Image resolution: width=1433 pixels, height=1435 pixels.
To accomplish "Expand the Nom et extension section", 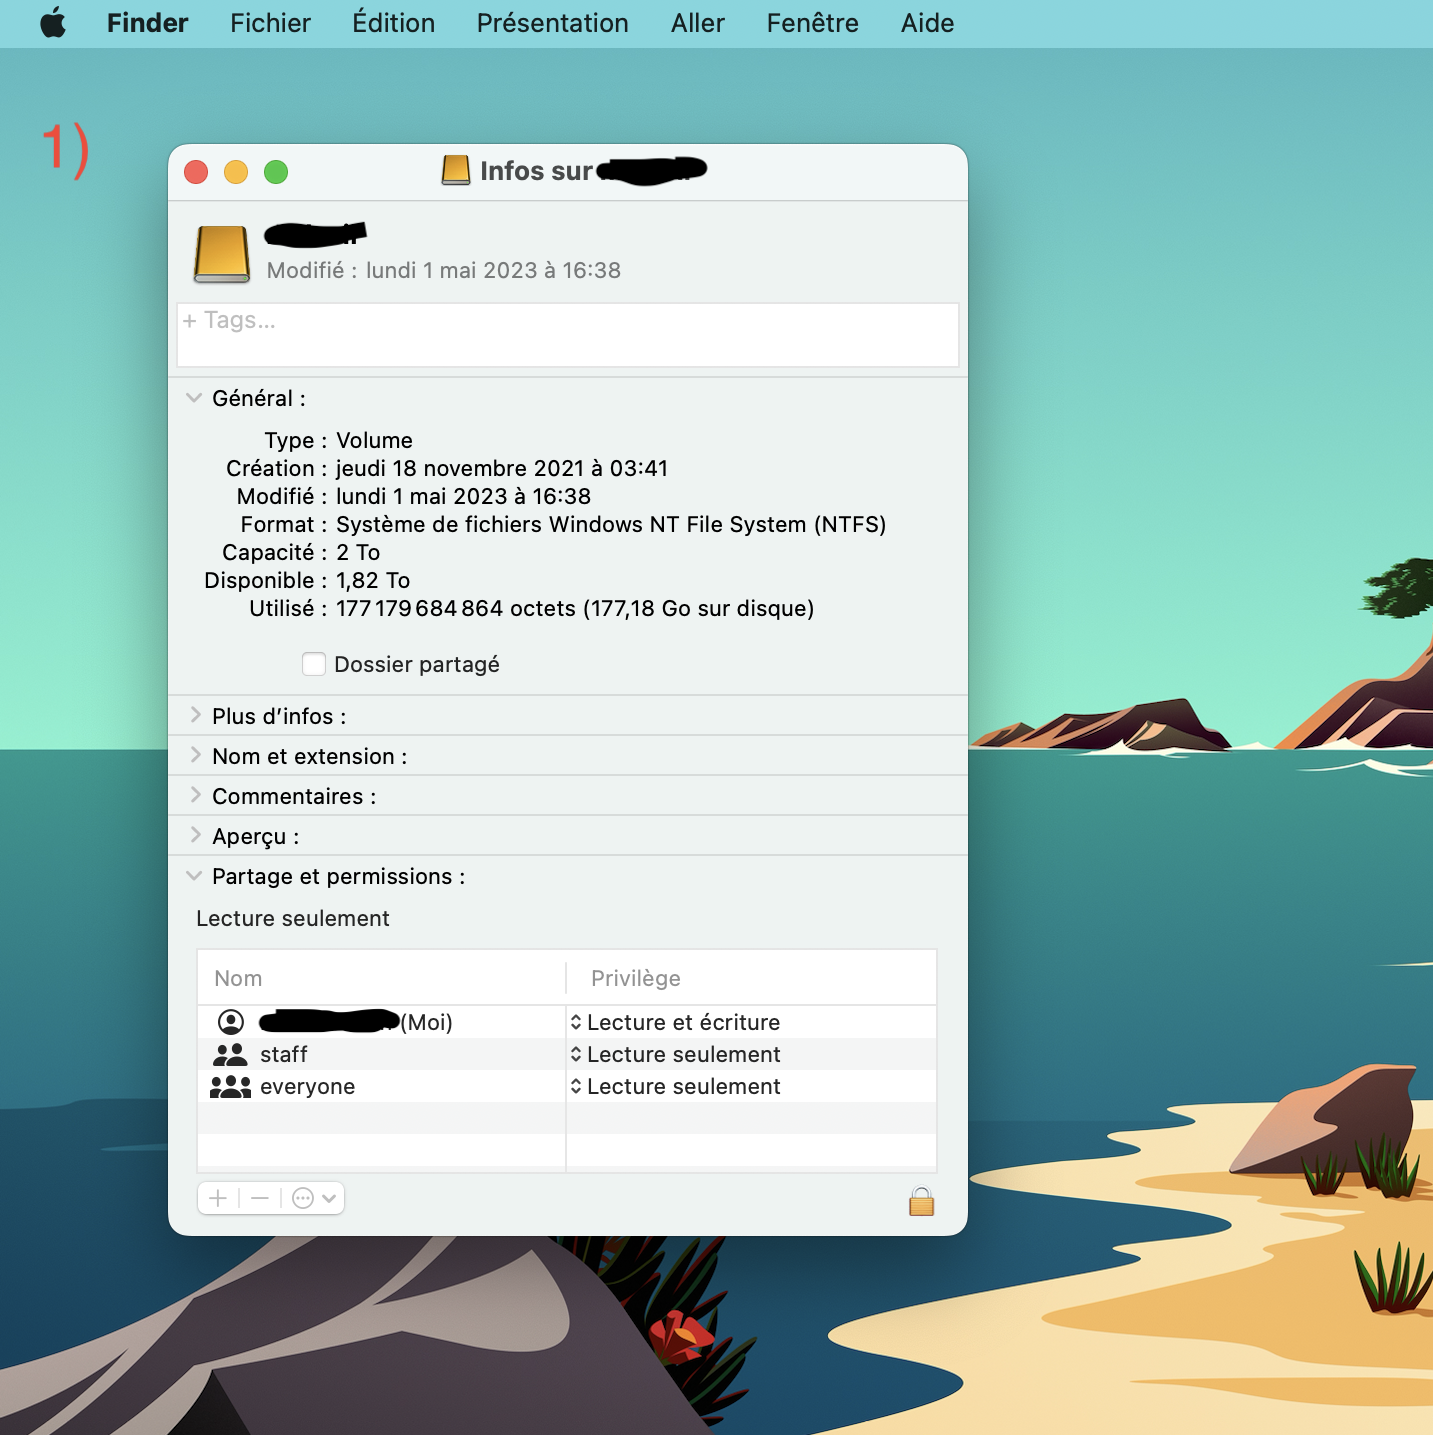I will (195, 755).
